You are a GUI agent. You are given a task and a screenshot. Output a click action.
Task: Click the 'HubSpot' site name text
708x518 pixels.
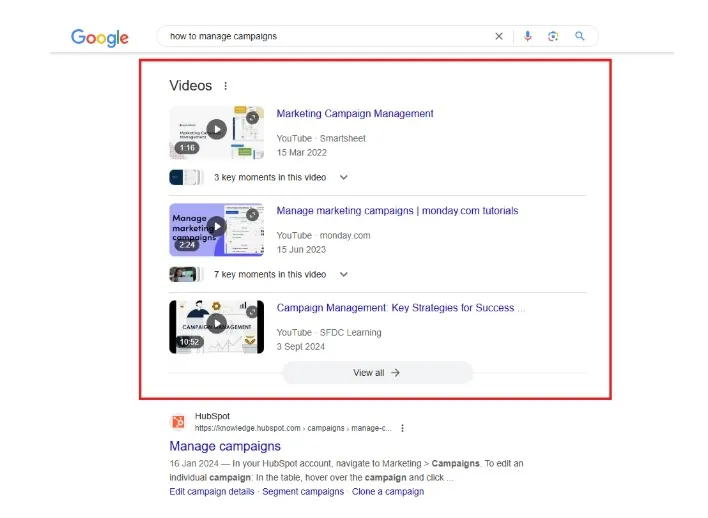(212, 416)
